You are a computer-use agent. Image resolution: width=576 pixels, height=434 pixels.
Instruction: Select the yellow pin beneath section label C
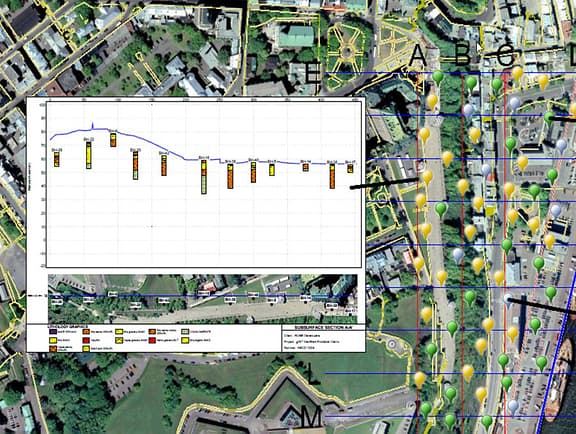(518, 74)
